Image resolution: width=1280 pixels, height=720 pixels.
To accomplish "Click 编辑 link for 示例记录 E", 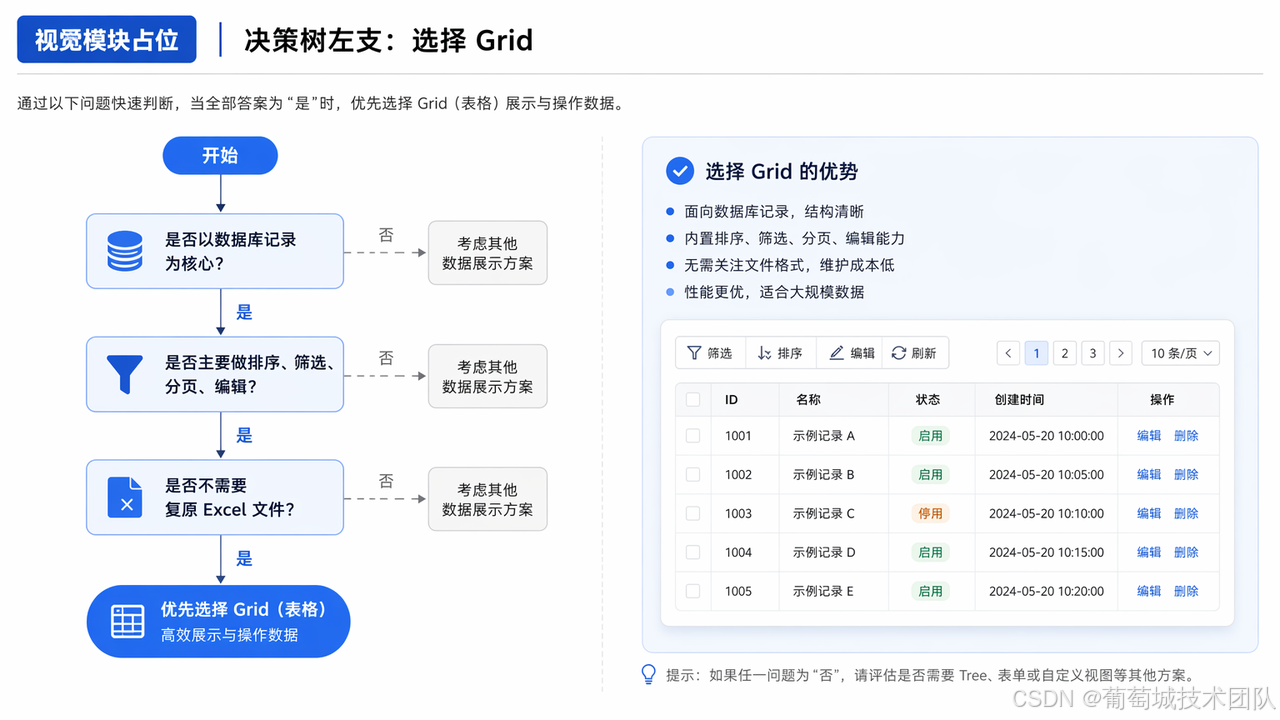I will [x=1149, y=591].
